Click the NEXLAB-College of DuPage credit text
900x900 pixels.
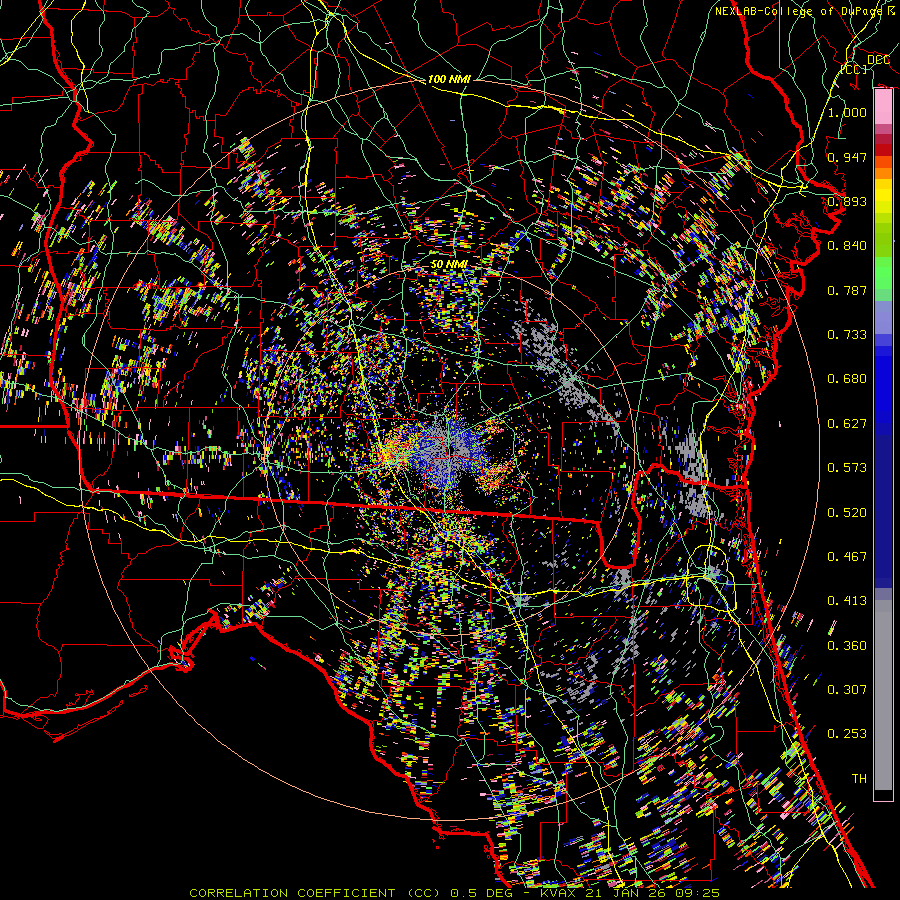pos(800,11)
